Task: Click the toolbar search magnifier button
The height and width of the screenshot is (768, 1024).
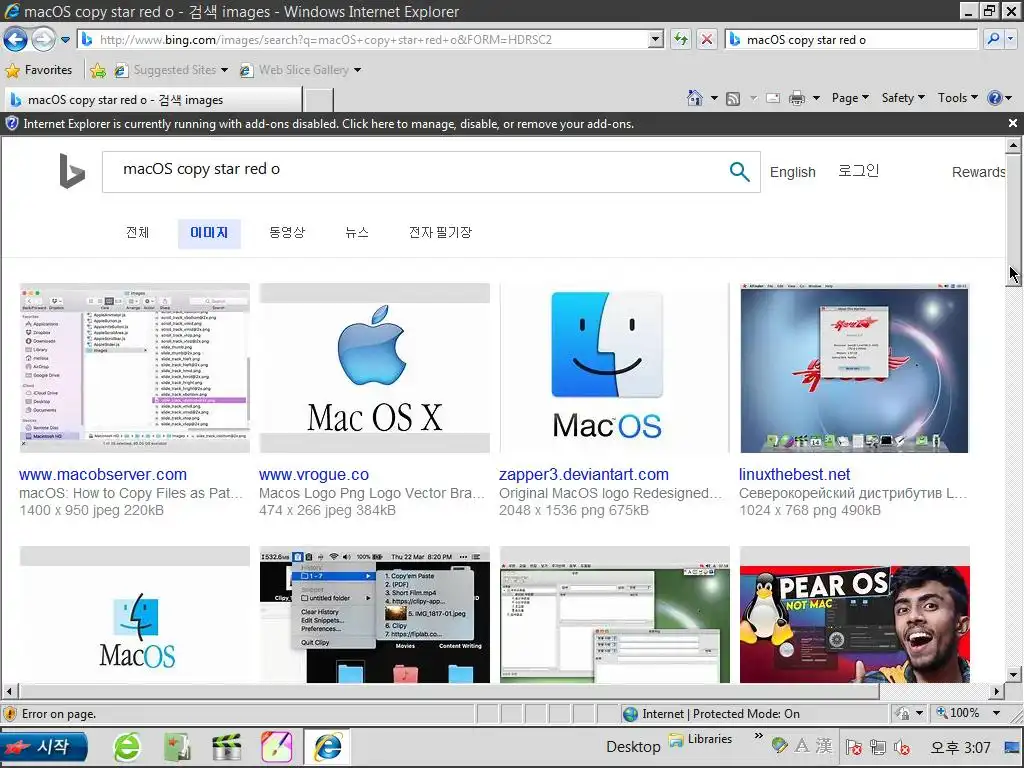Action: pos(993,40)
